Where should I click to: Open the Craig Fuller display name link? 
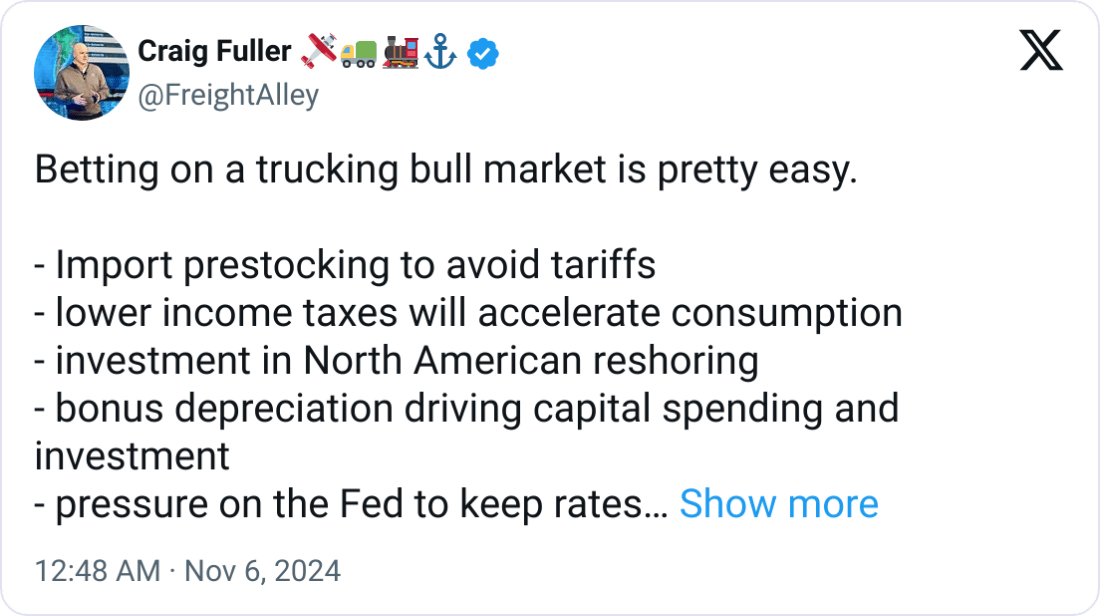tap(214, 51)
